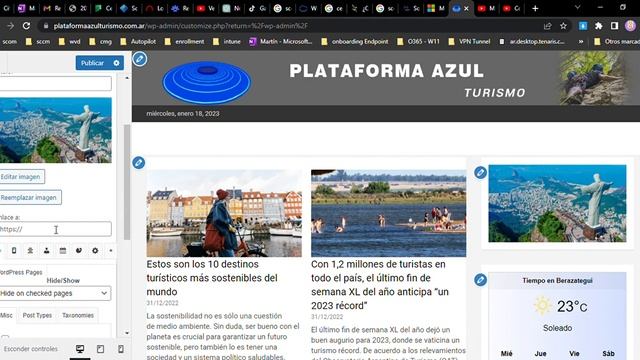Open the ar.desktop.tenaris bookmark
640x360 pixels.
(x=532, y=41)
